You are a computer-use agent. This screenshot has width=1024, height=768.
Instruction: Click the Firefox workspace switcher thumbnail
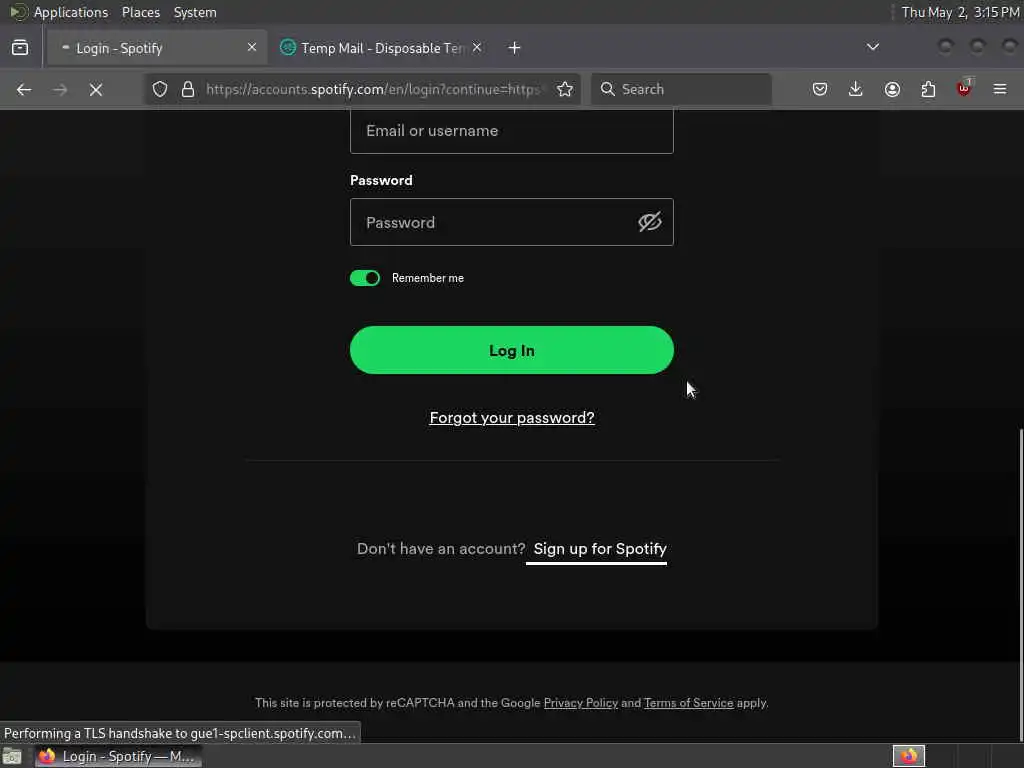(x=908, y=756)
